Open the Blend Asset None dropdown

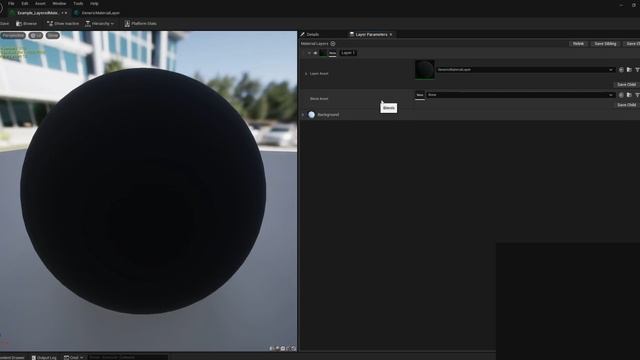(520, 95)
